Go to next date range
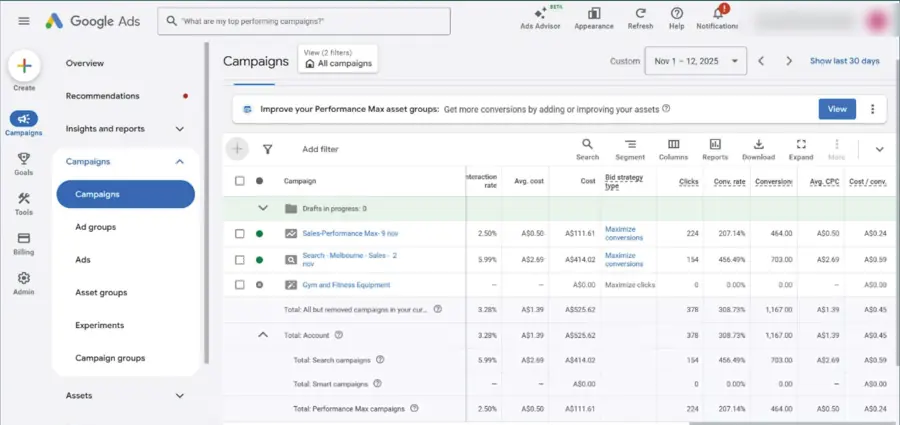The height and width of the screenshot is (425, 900). (x=789, y=61)
